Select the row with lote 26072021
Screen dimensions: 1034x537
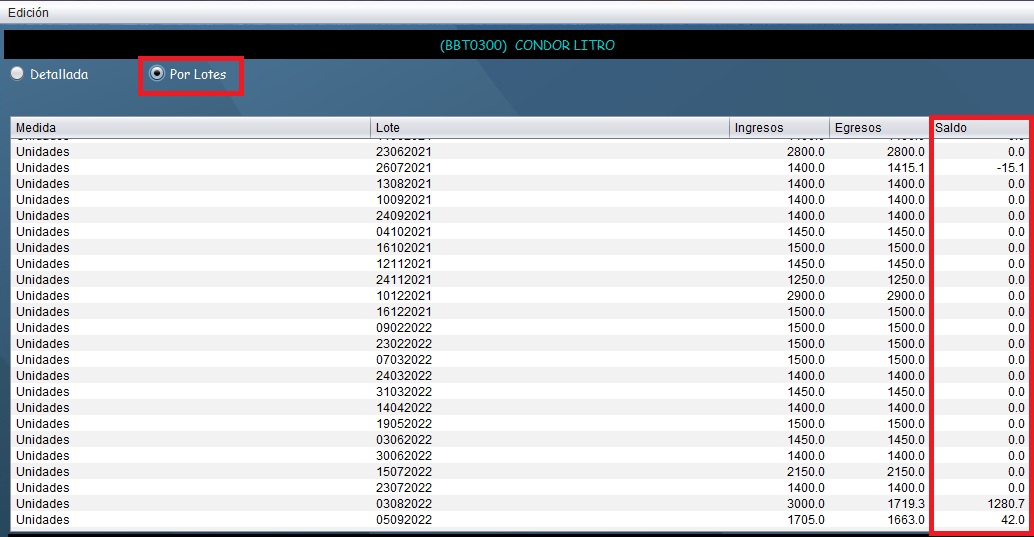[x=403, y=168]
